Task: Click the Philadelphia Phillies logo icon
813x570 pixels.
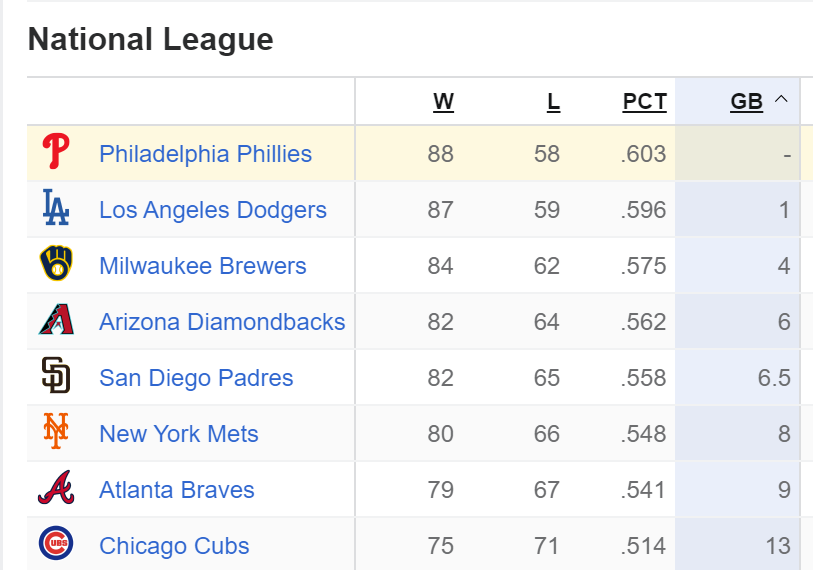Action: [x=56, y=154]
